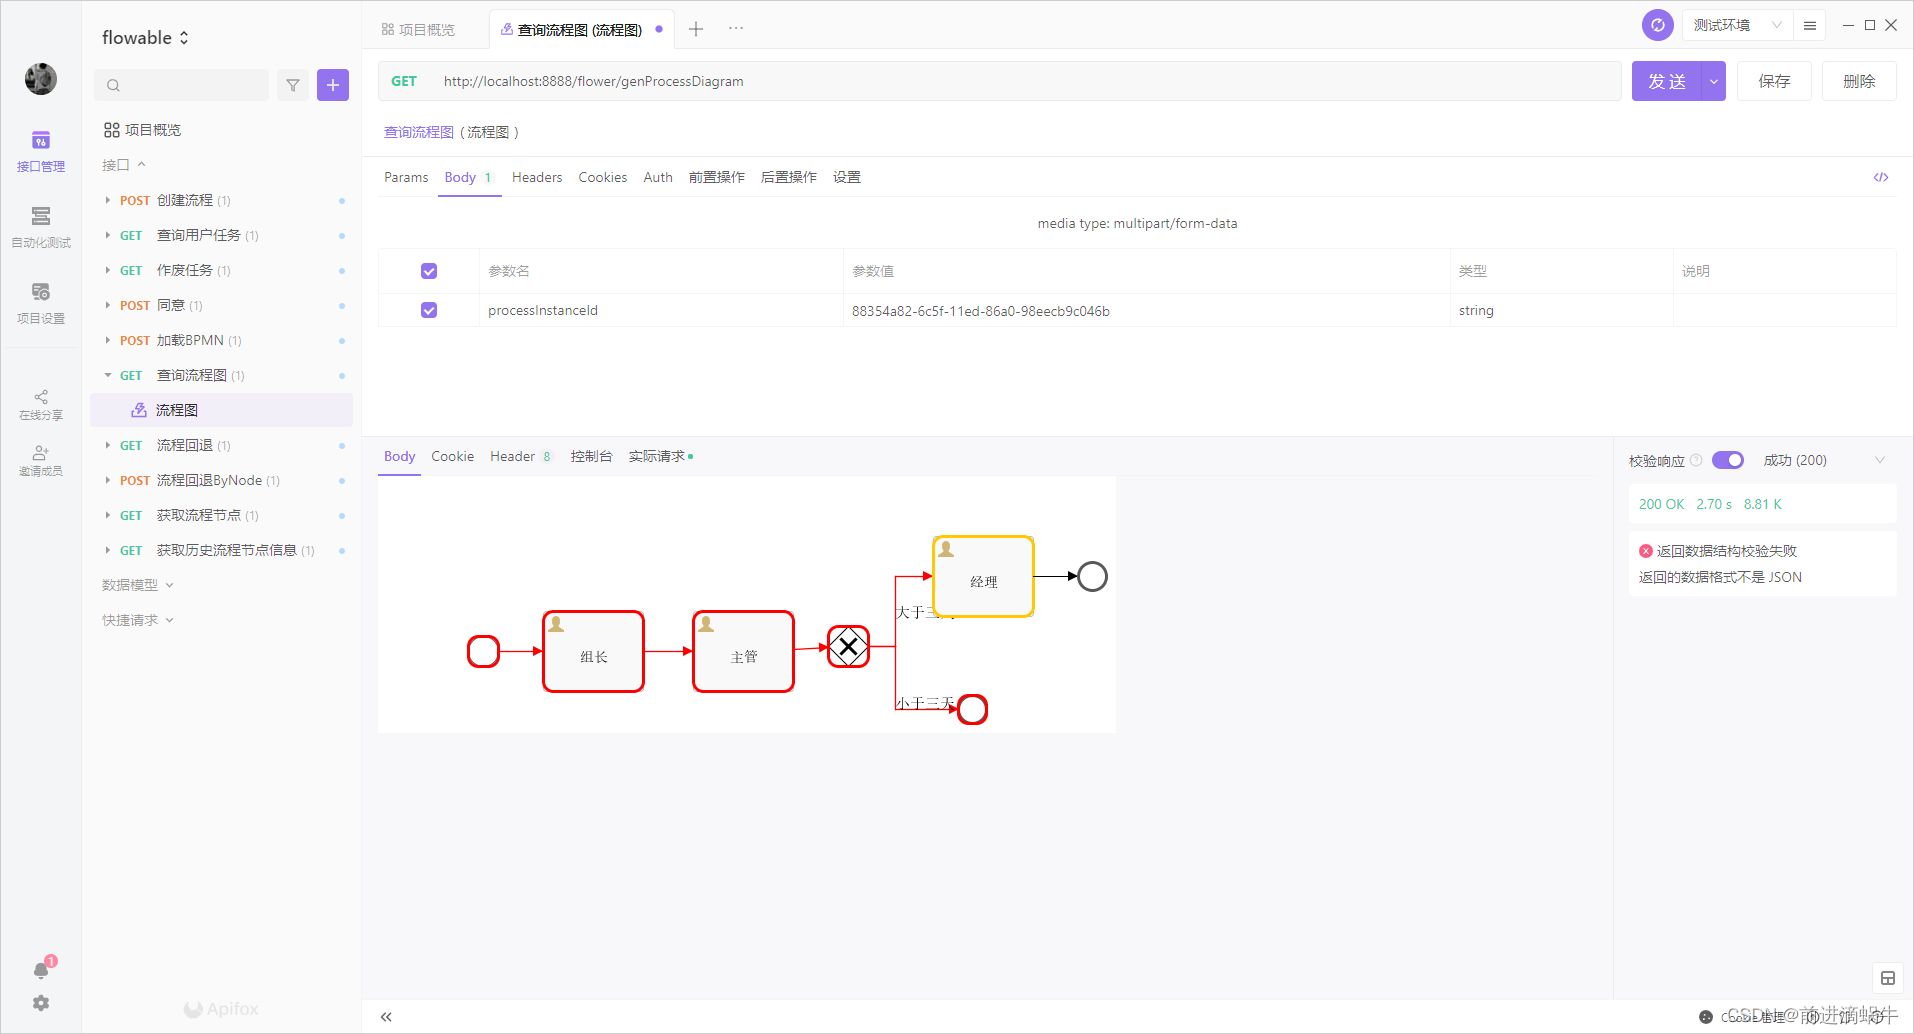Click inside the request URL field
The height and width of the screenshot is (1034, 1914).
tap(900, 81)
